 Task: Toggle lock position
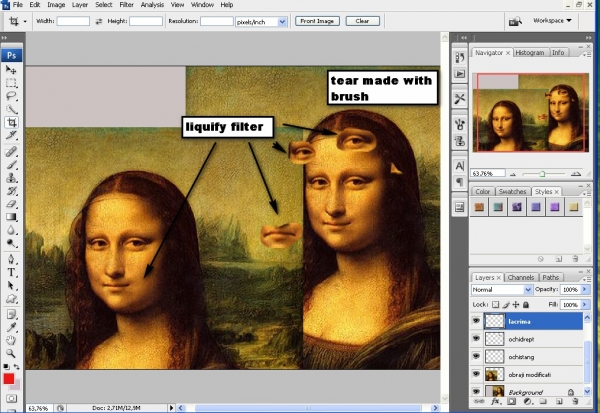516,305
